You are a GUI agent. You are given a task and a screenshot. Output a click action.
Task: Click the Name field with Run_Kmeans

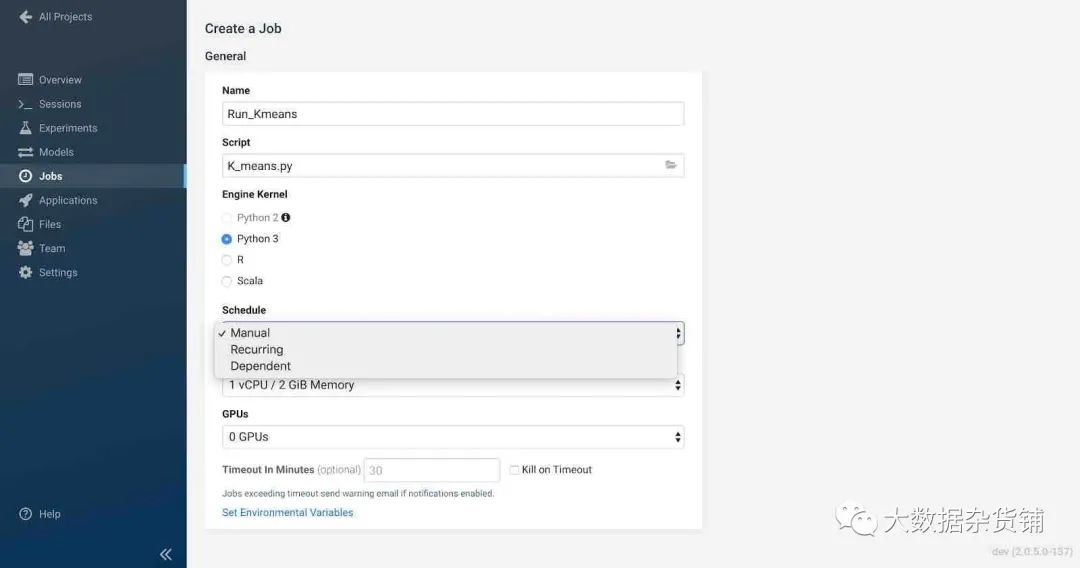453,114
